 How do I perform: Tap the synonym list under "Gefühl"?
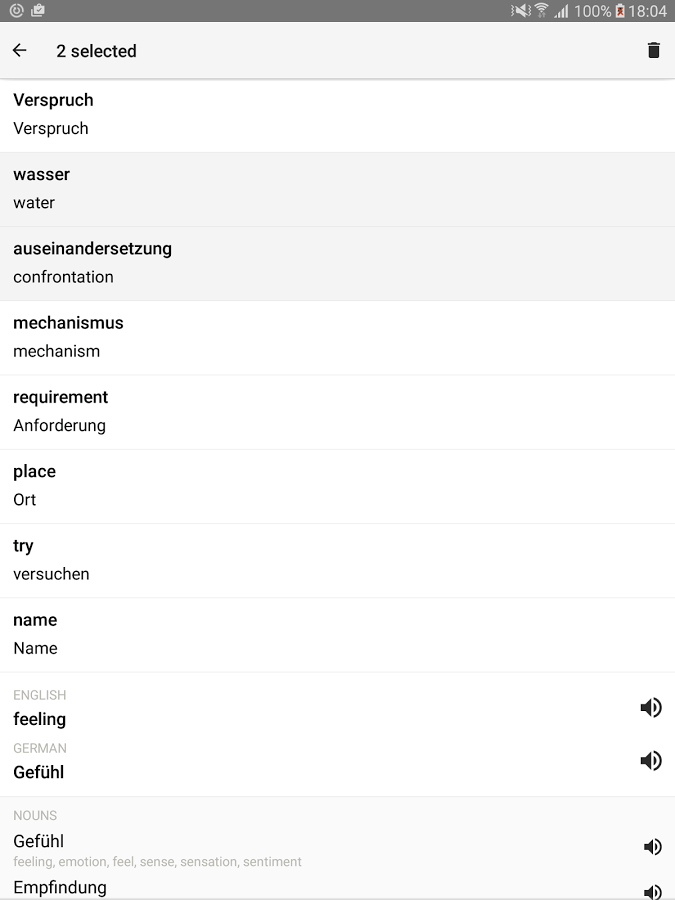(155, 862)
